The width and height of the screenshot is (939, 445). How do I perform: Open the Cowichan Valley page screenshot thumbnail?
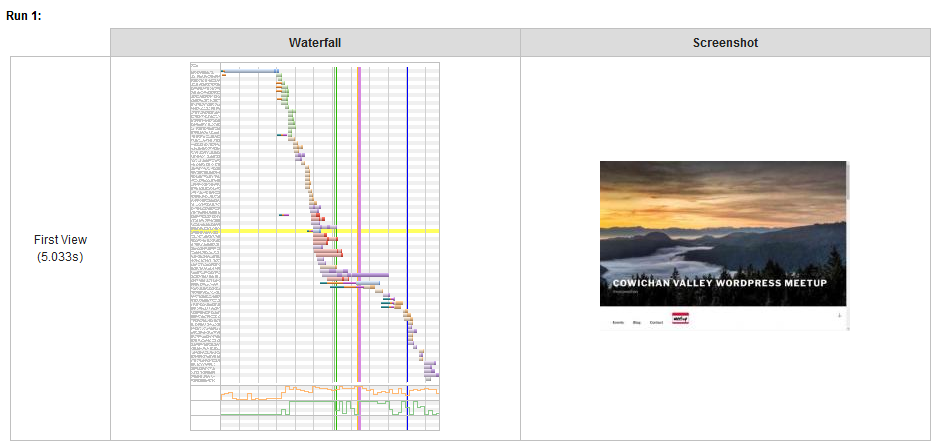point(725,246)
